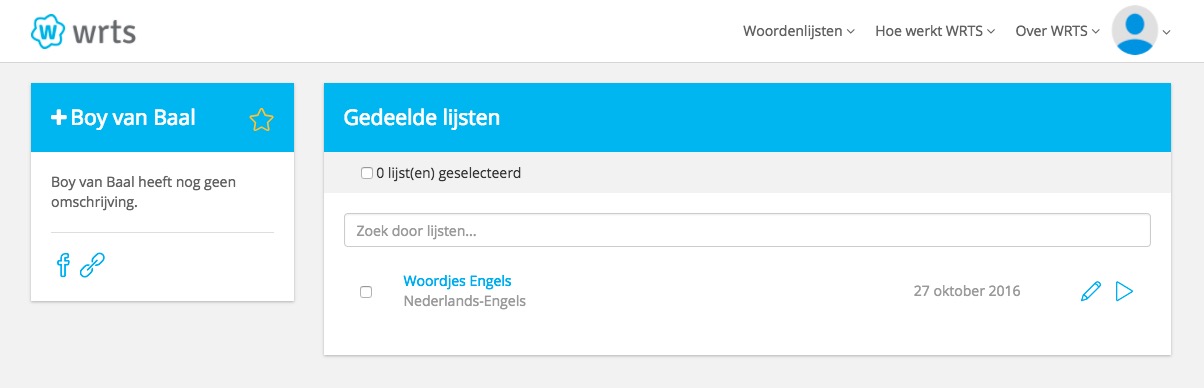This screenshot has width=1204, height=388.
Task: Click the Boy van Baal header name
Action: [133, 118]
